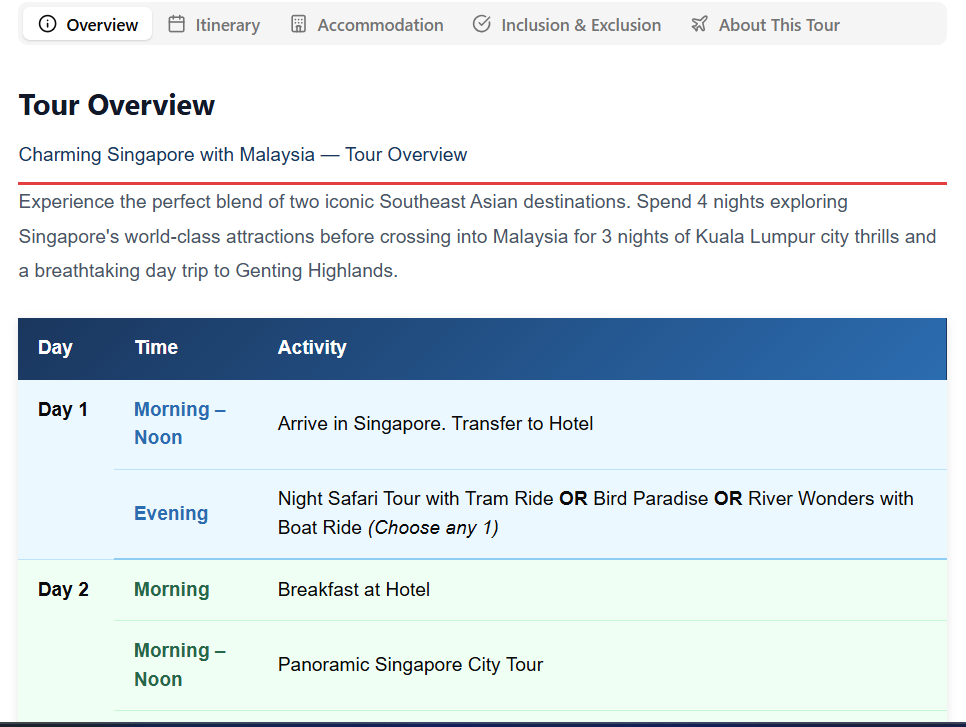The height and width of the screenshot is (727, 966).
Task: Click 'Breakfast at Hotel' activity
Action: (354, 590)
